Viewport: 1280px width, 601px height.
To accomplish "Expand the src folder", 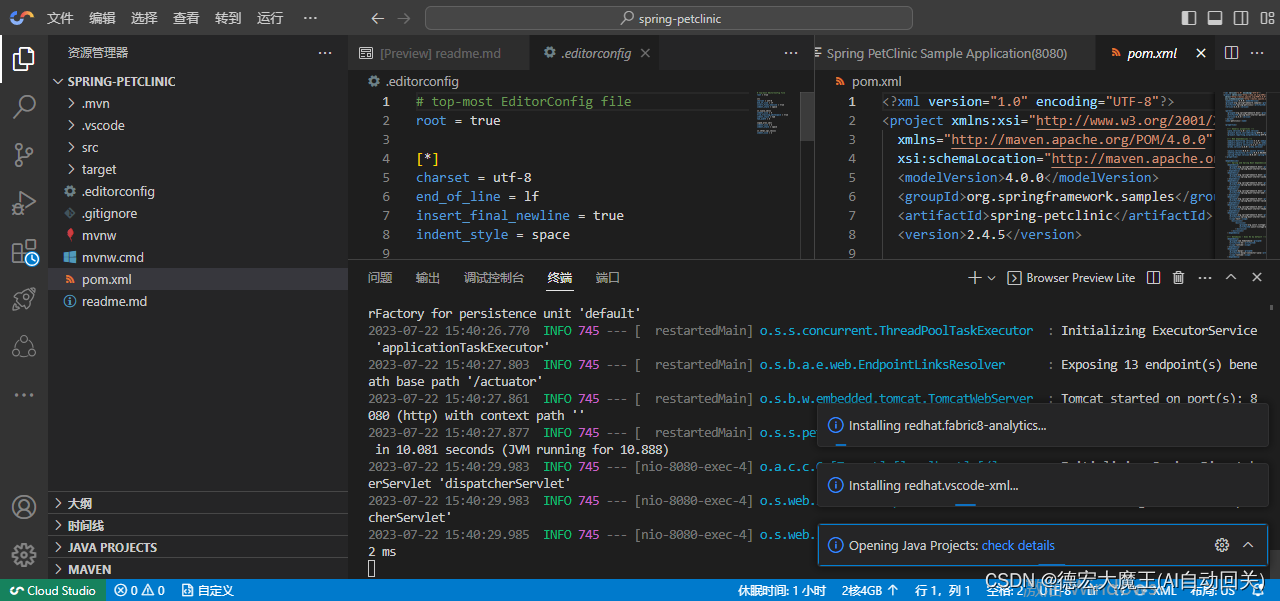I will point(198,147).
